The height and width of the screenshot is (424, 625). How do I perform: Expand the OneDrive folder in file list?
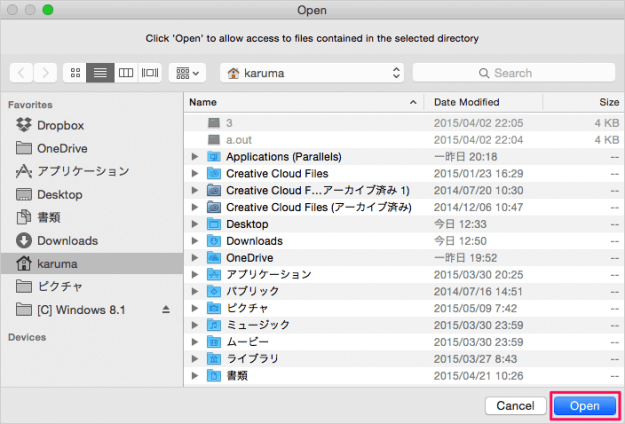pos(195,257)
